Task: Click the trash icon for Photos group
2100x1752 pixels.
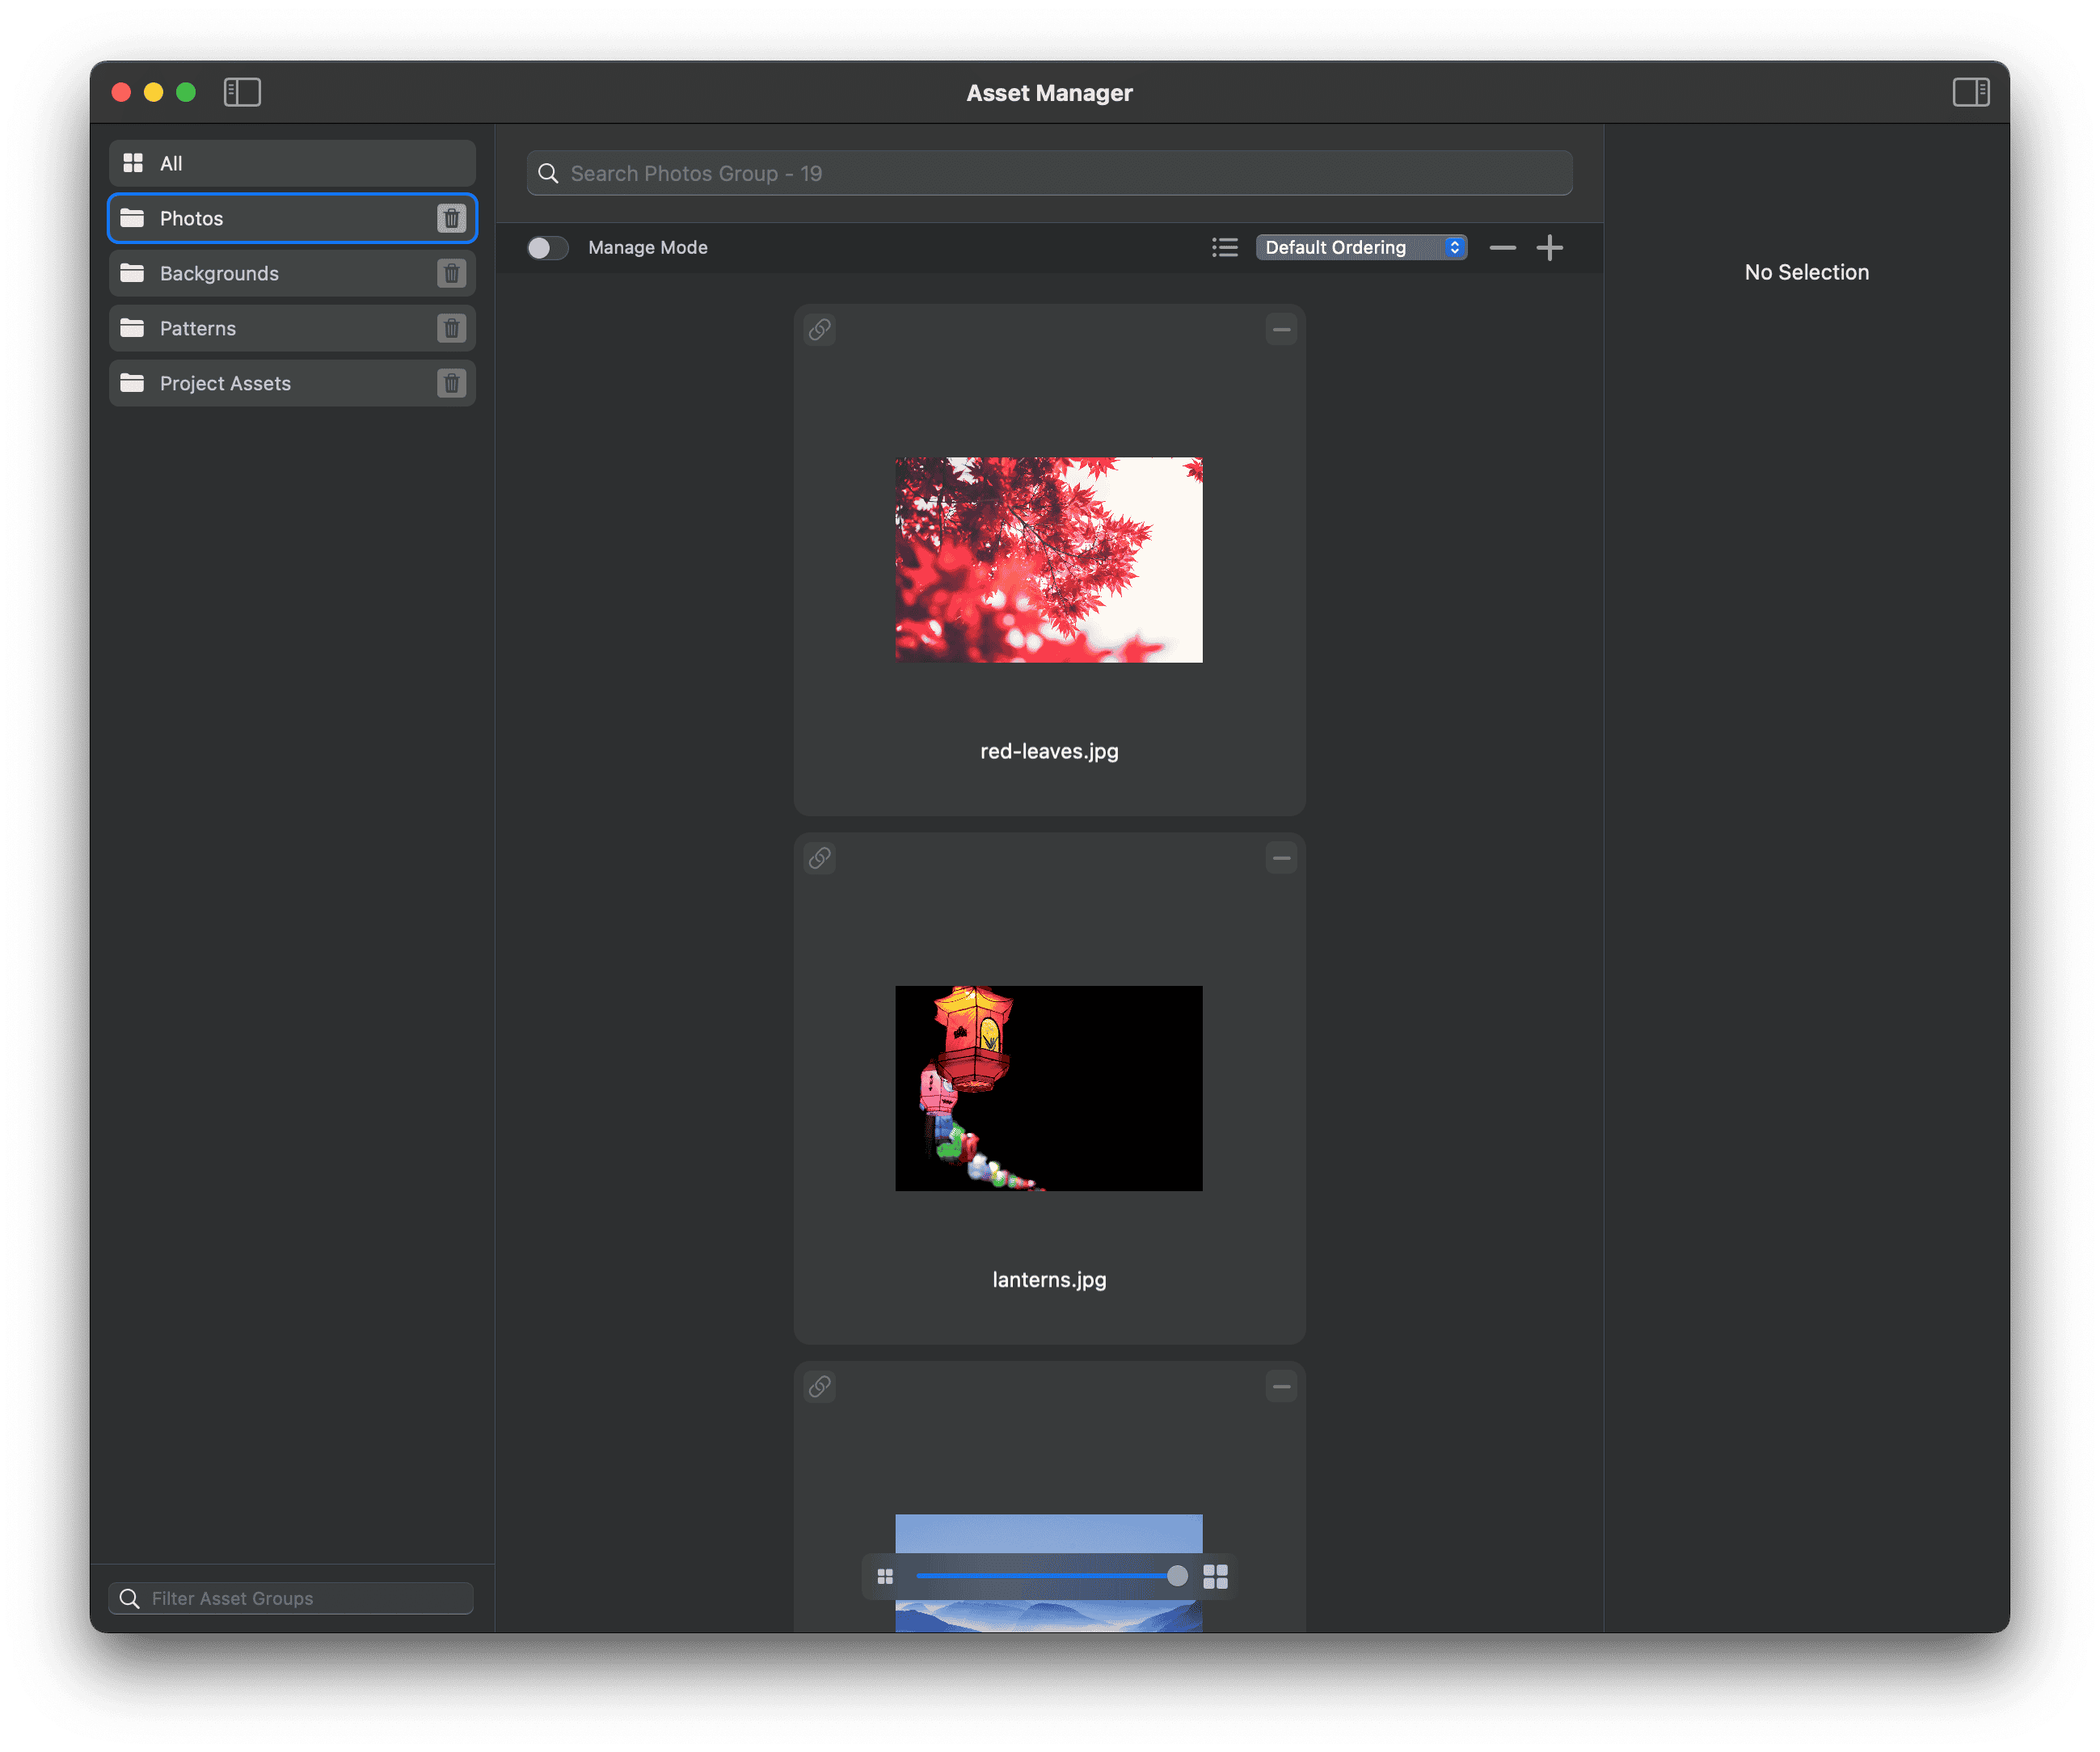Action: coord(451,218)
